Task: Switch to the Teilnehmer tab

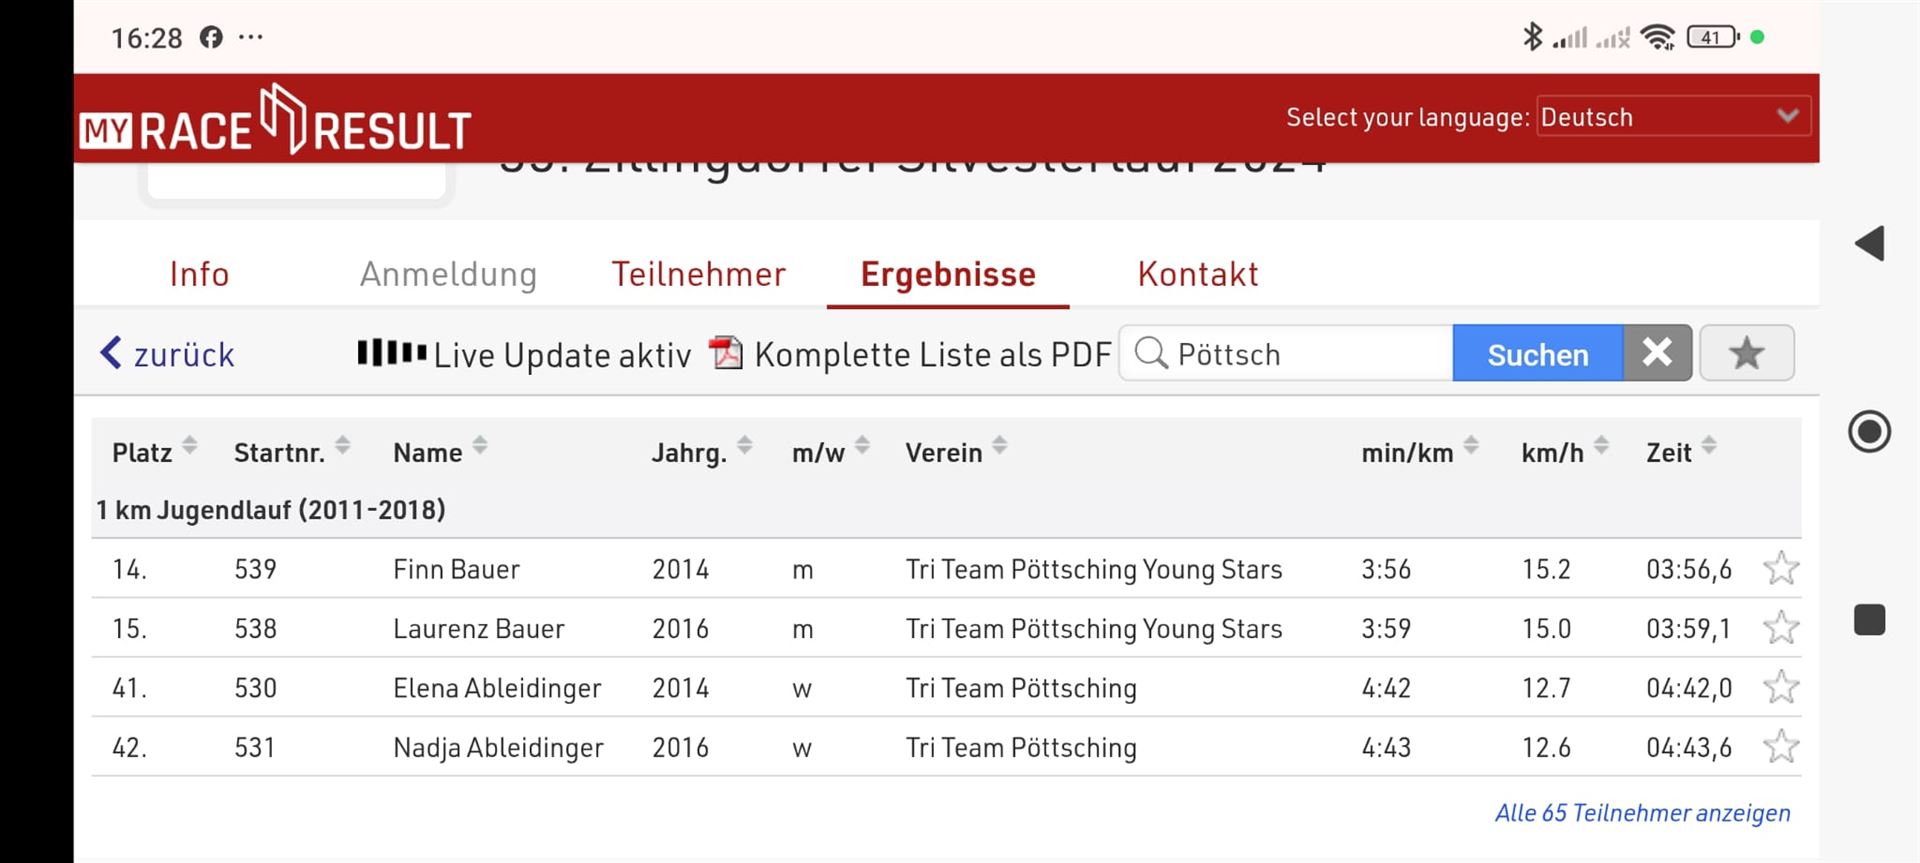Action: pyautogui.click(x=699, y=274)
